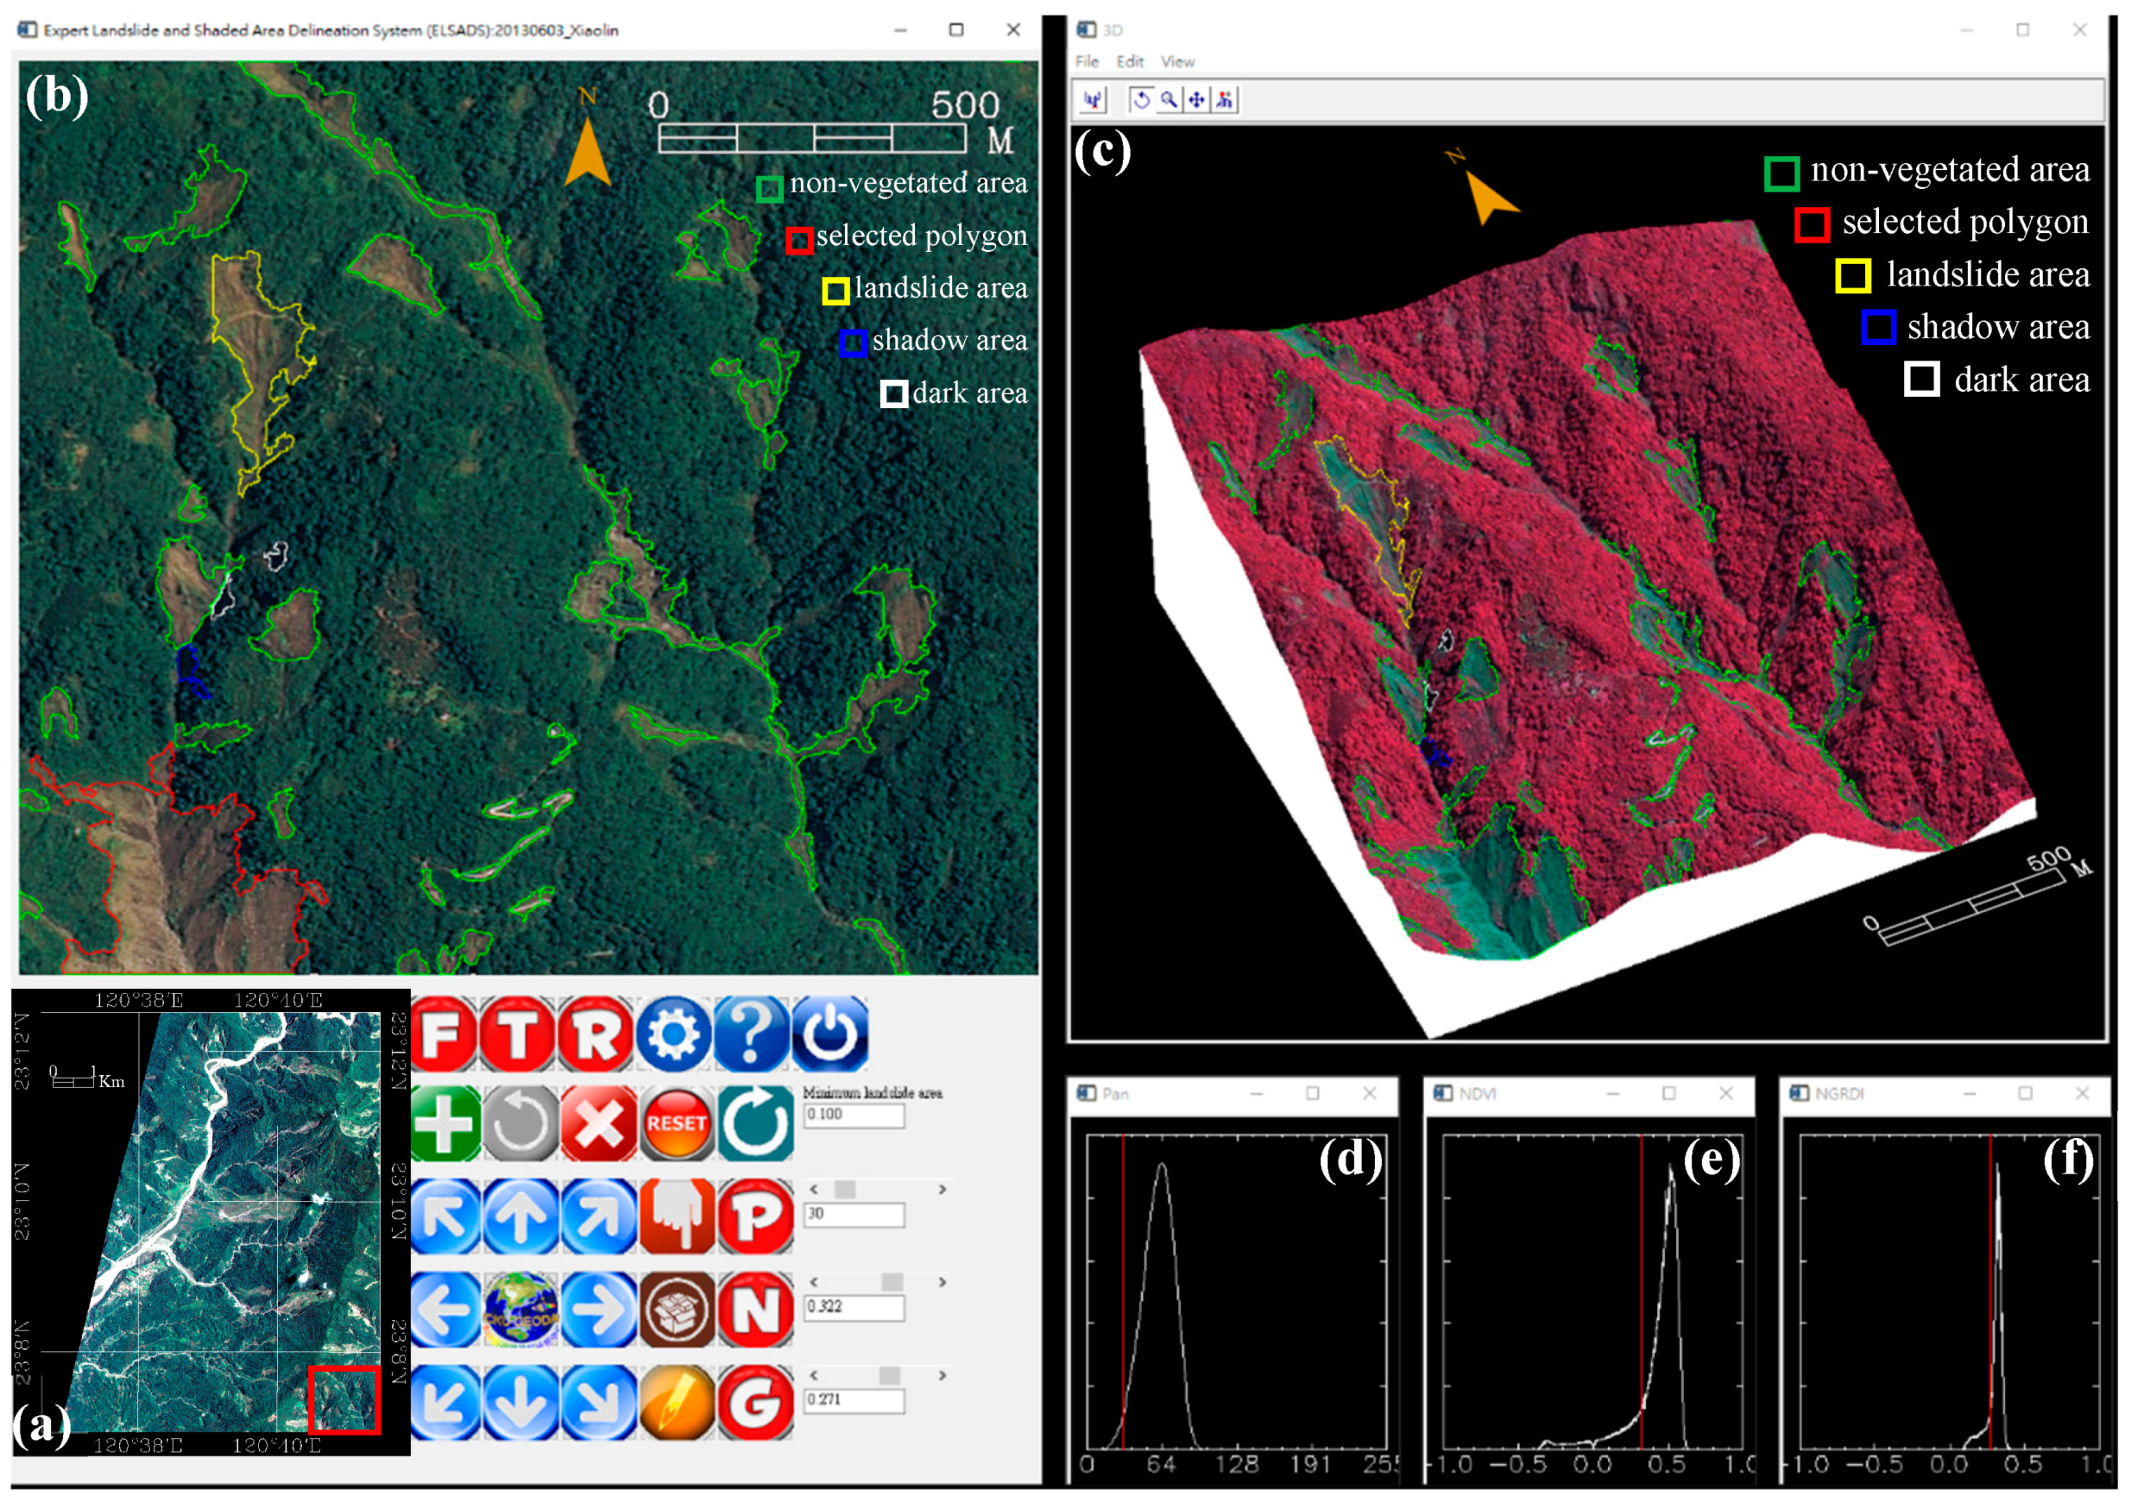Click the red X delete button

(x=598, y=1124)
